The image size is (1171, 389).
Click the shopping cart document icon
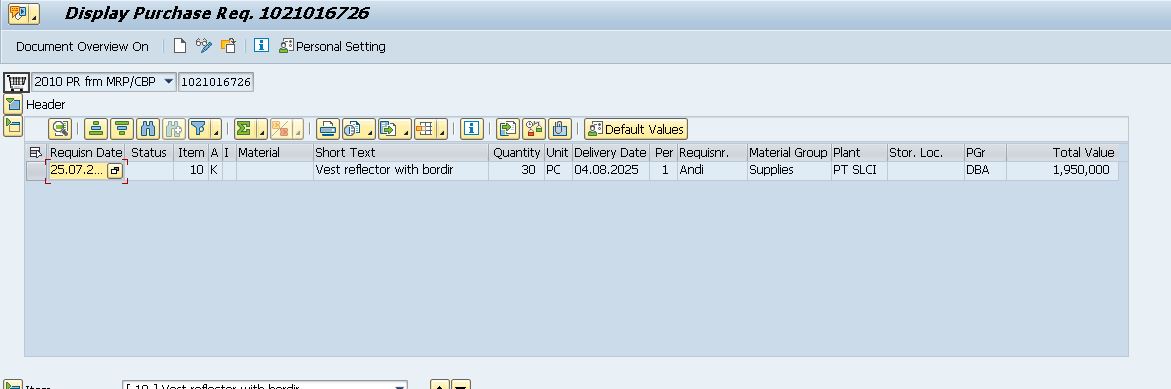[x=16, y=81]
